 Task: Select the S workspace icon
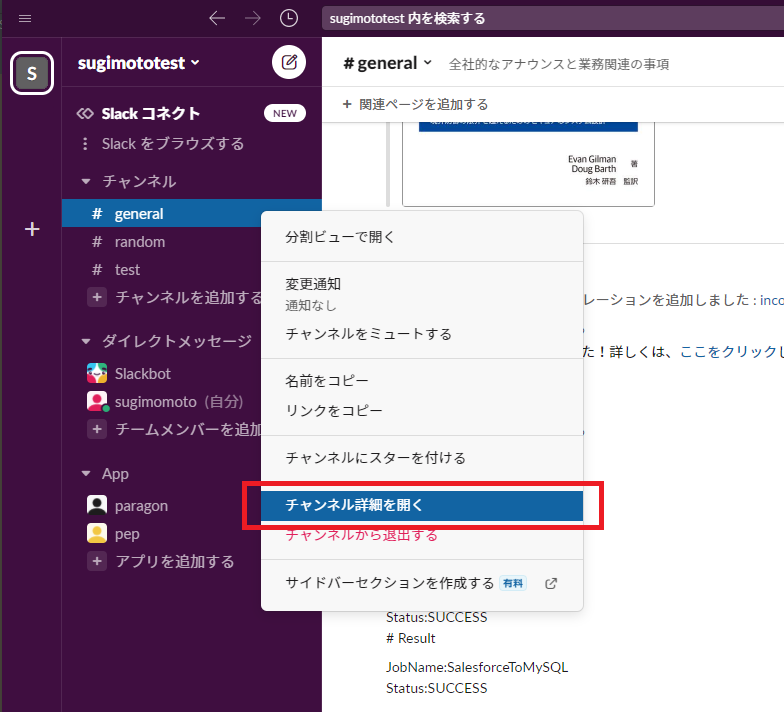pos(32,73)
